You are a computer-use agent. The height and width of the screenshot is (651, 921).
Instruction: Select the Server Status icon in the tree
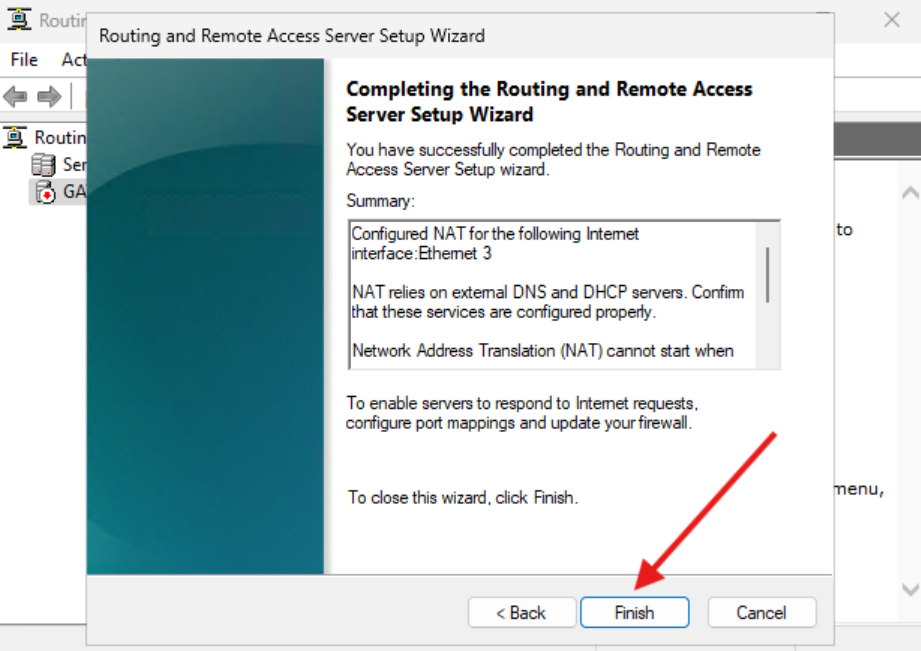(44, 164)
